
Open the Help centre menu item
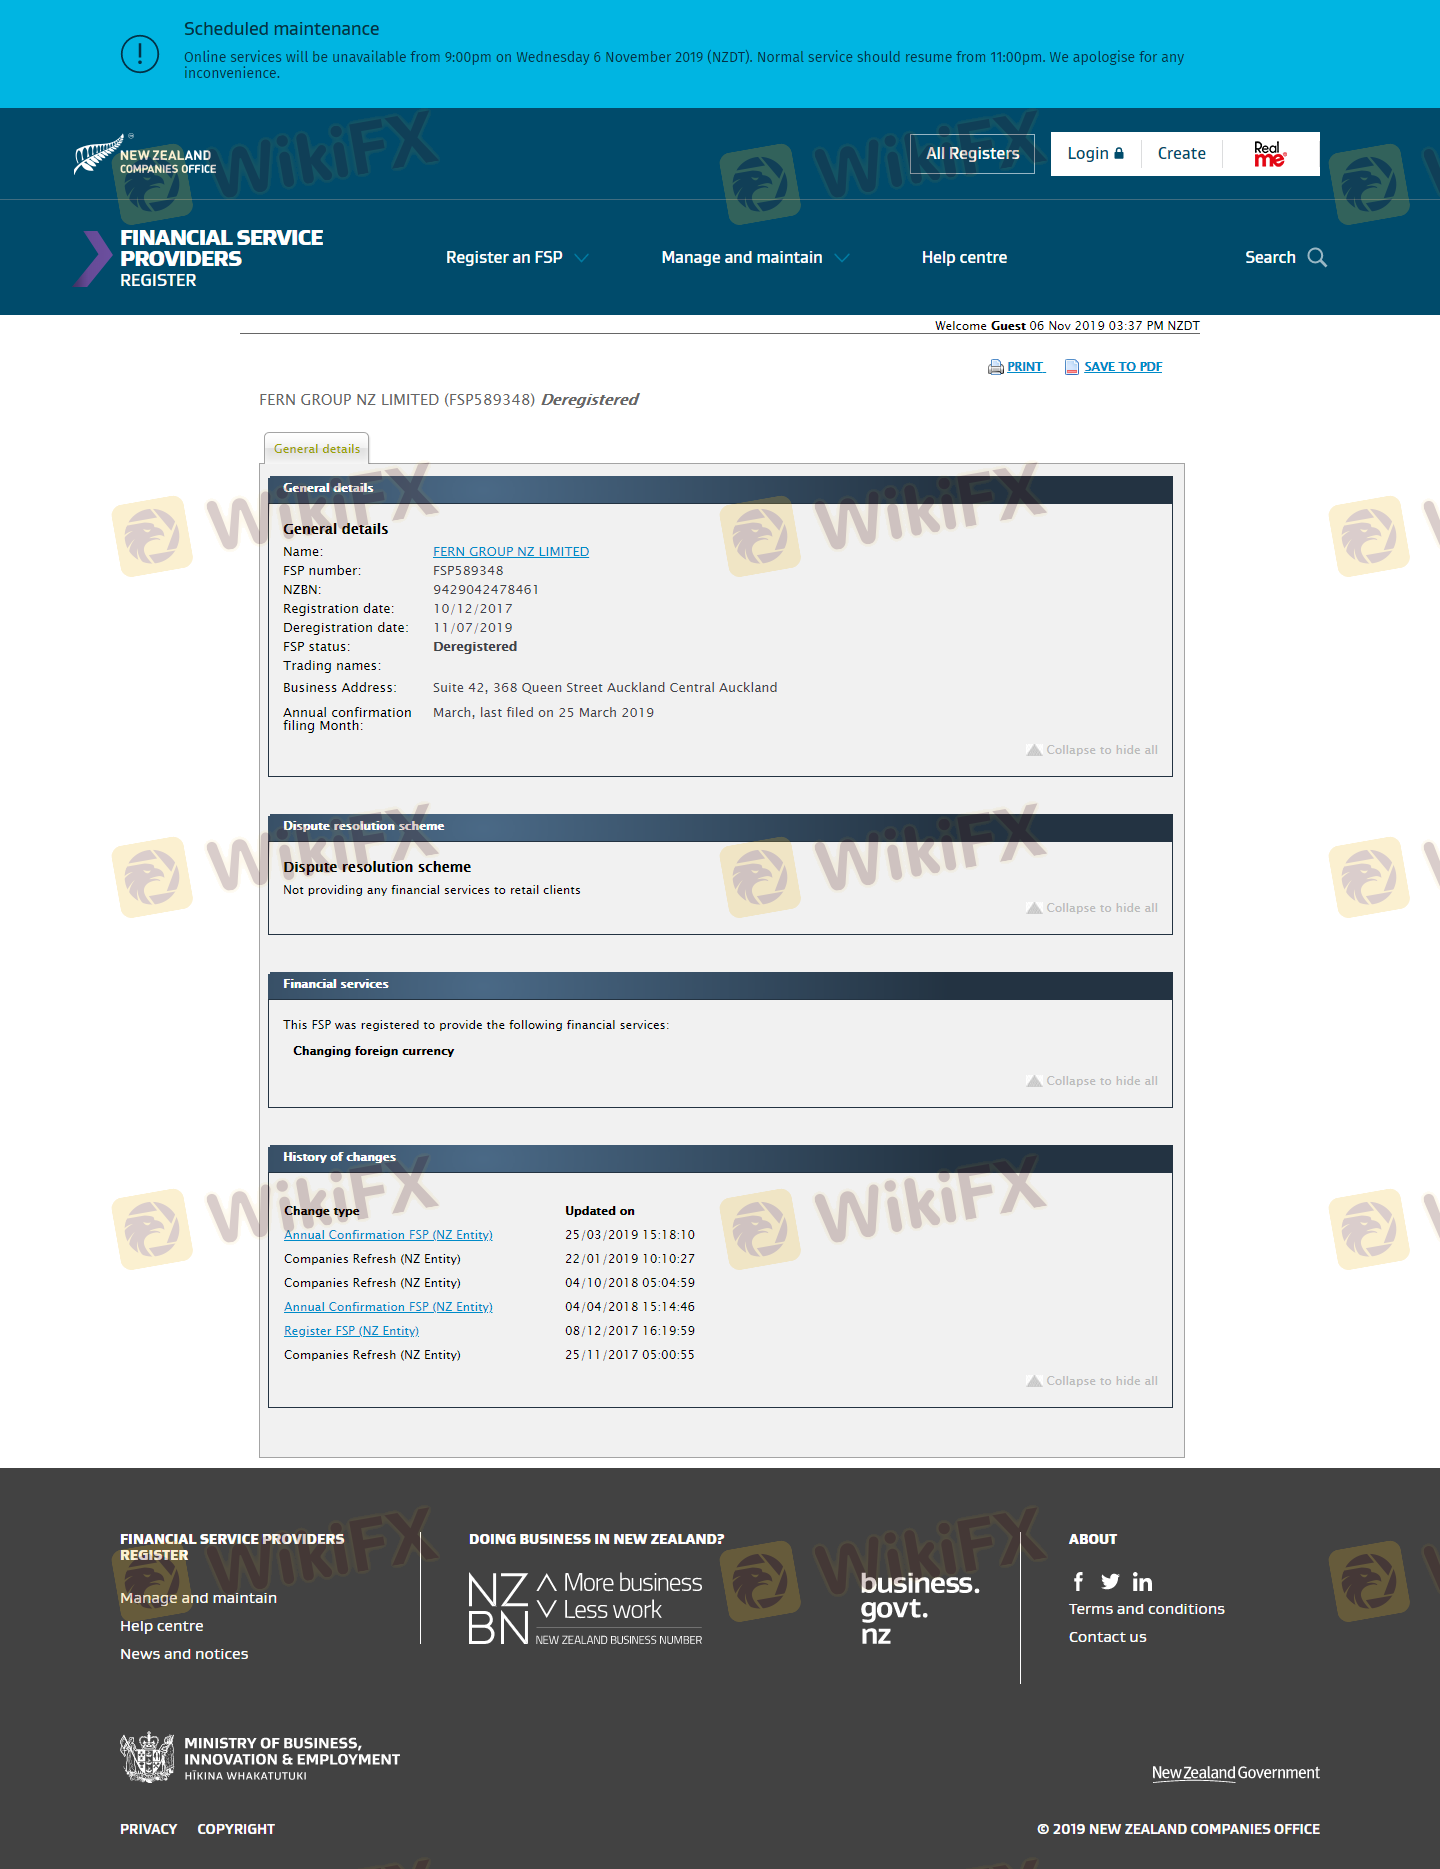964,258
